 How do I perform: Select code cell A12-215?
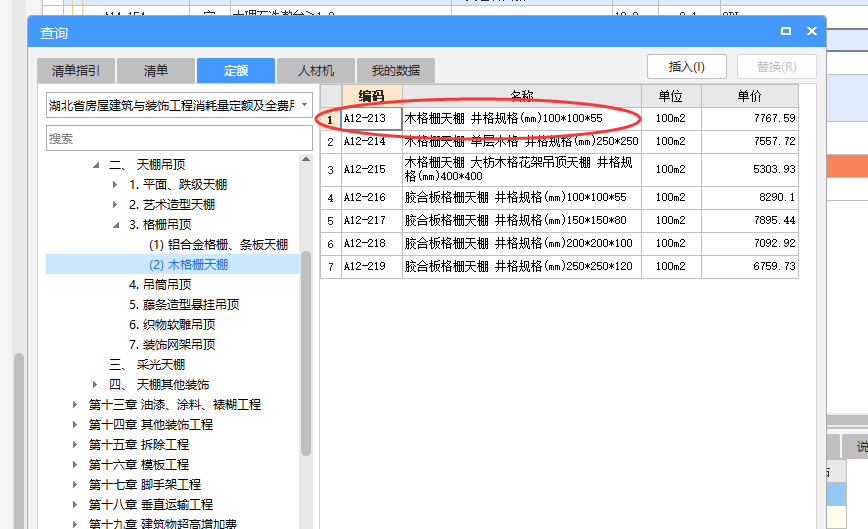click(371, 169)
